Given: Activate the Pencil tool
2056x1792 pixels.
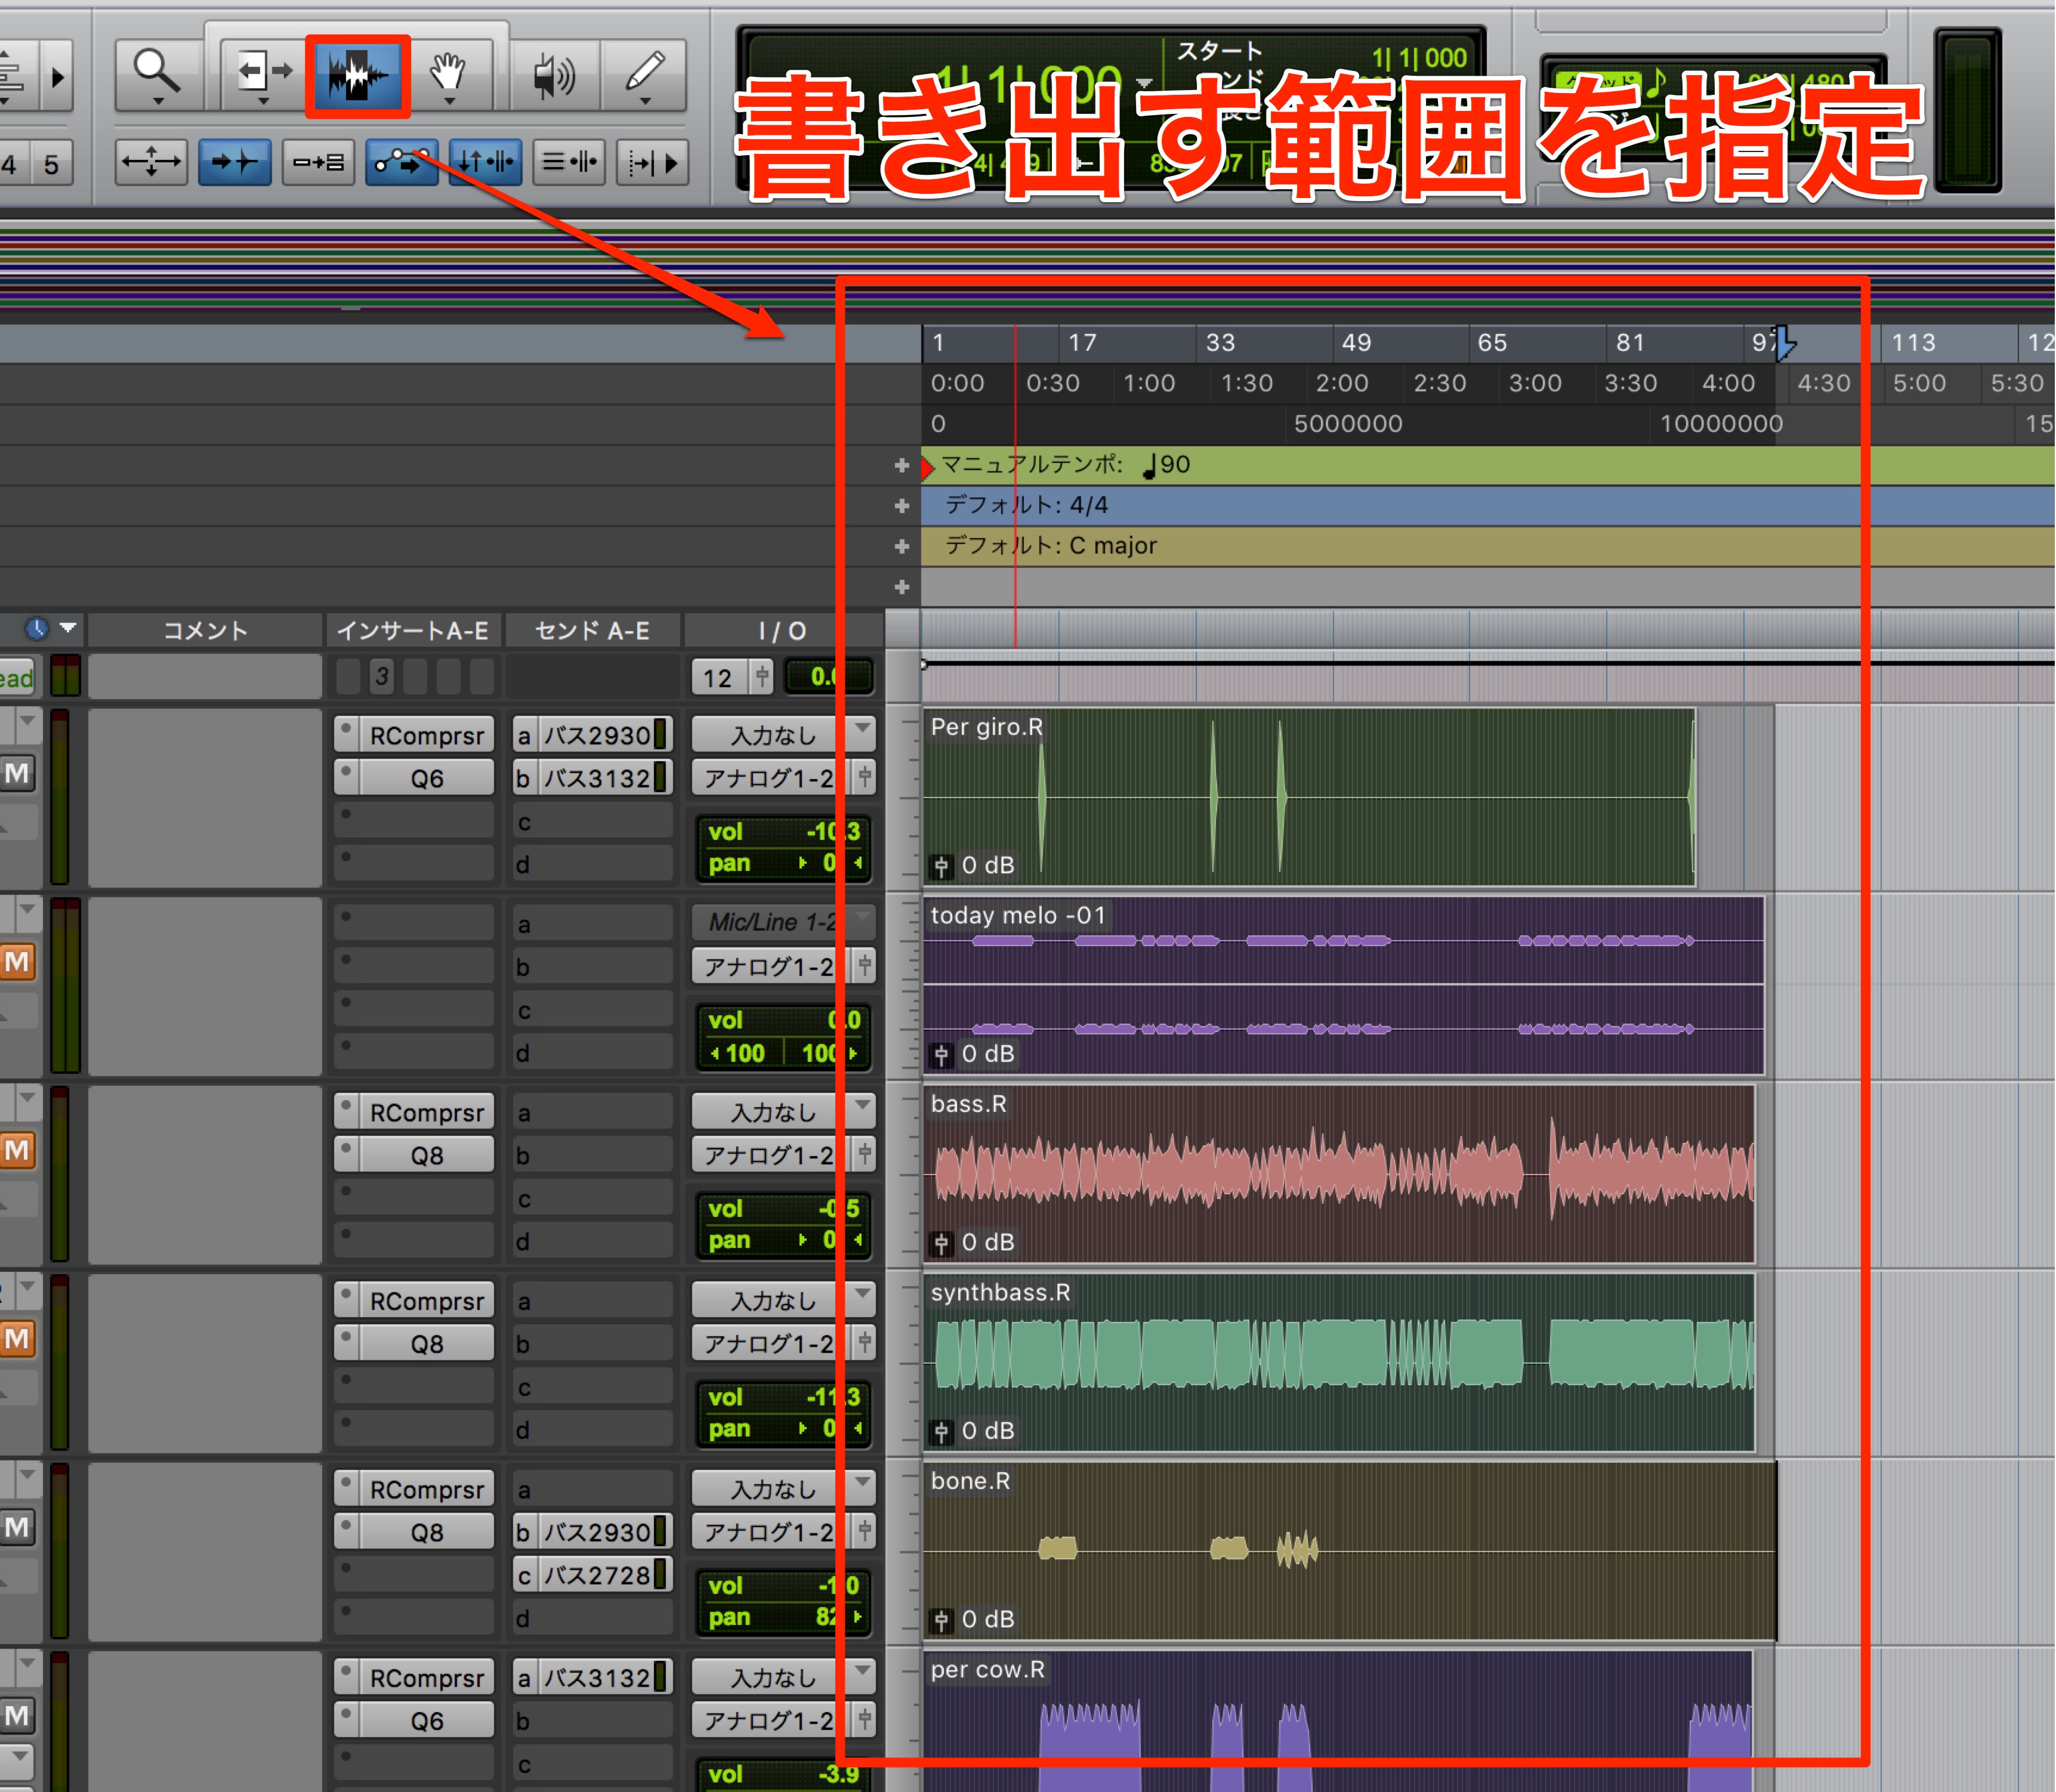Looking at the screenshot, I should [645, 74].
